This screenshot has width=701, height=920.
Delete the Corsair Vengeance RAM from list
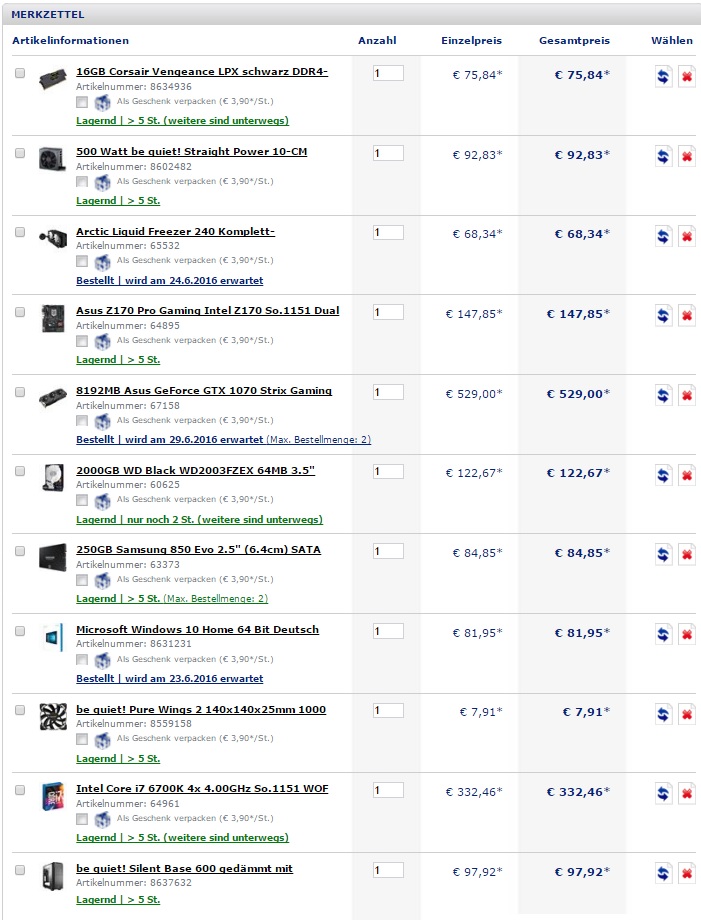[687, 77]
